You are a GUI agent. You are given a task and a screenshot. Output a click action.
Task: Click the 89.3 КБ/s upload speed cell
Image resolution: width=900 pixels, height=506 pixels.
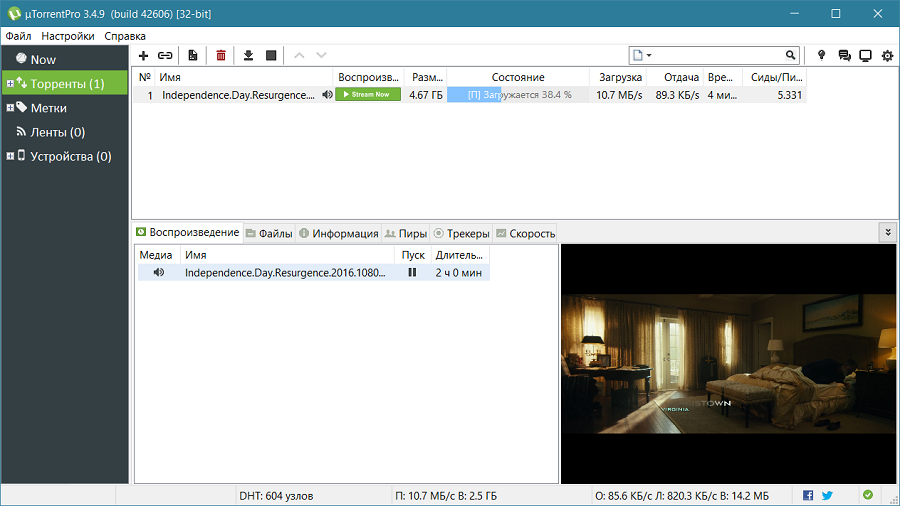(677, 95)
